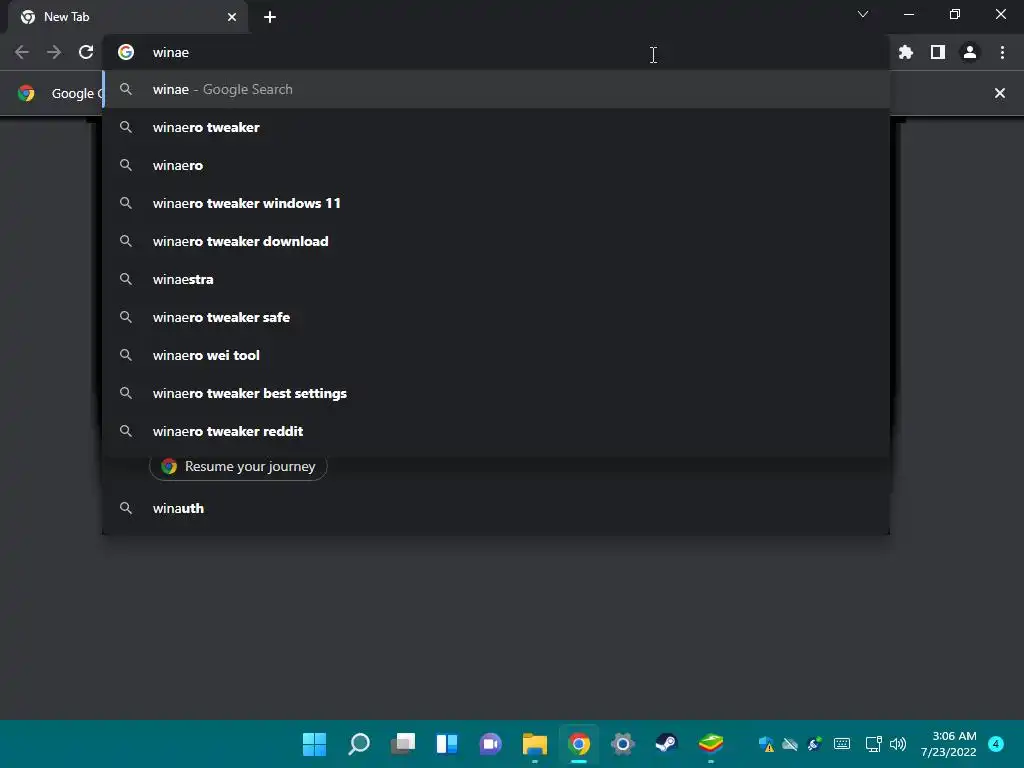Close the New Tab tab
The image size is (1024, 768).
click(232, 17)
